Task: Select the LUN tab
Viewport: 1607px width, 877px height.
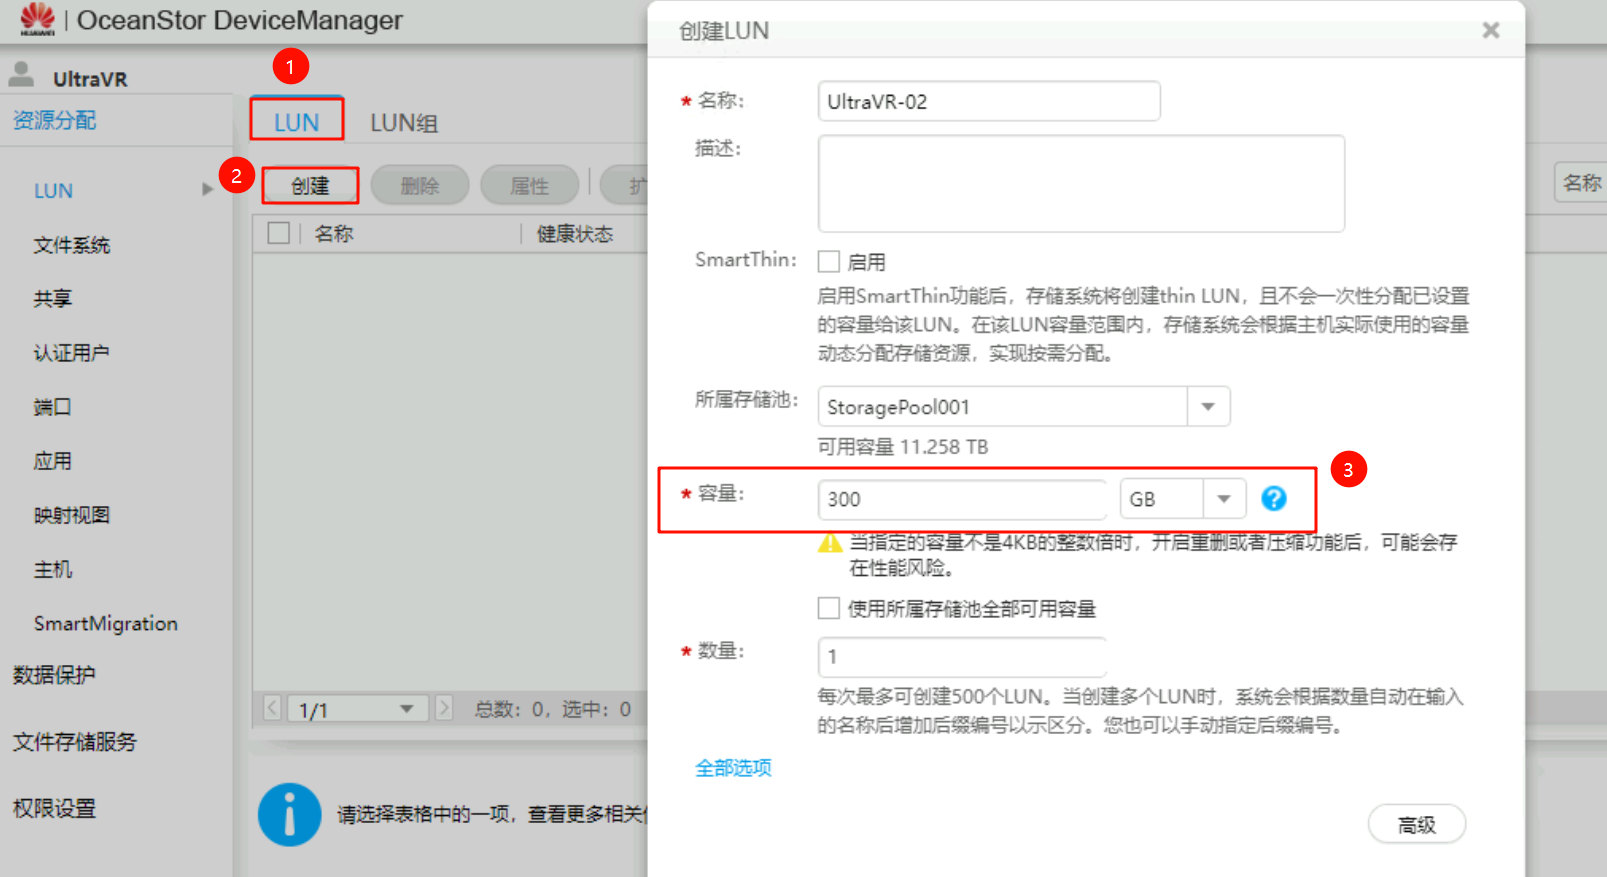Action: pos(297,122)
